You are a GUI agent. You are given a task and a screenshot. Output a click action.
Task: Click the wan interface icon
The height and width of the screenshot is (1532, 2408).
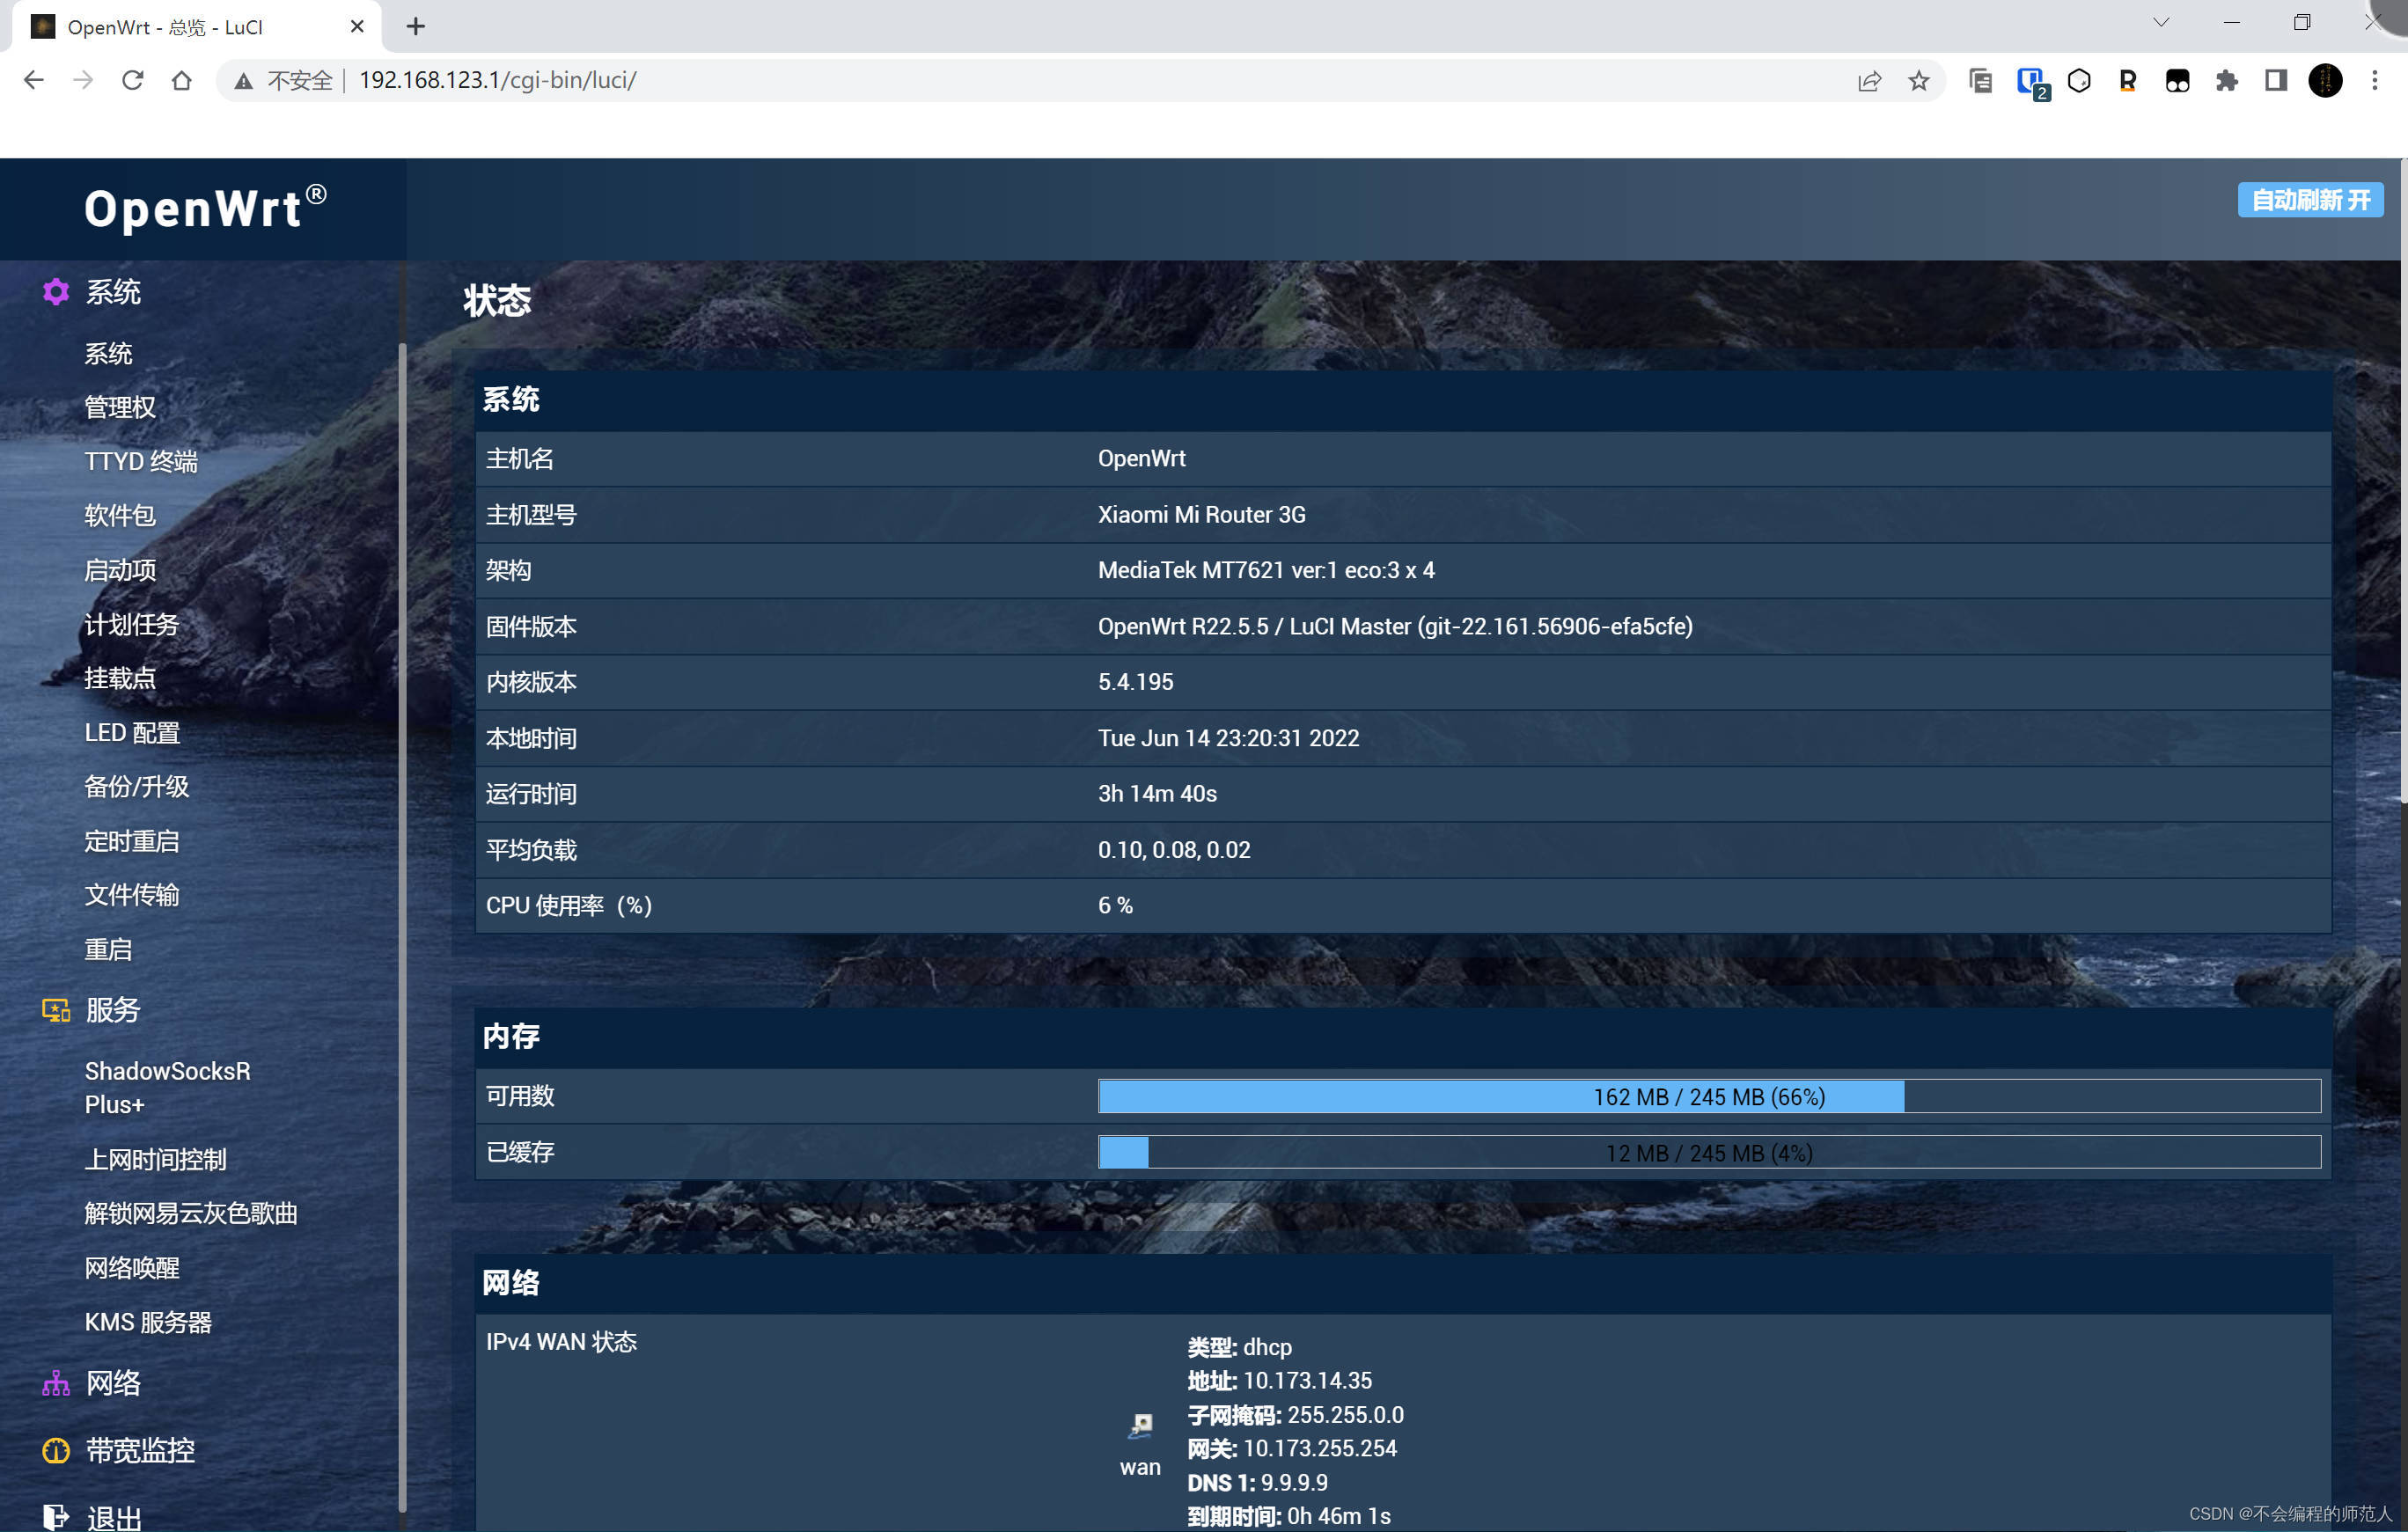tap(1140, 1425)
